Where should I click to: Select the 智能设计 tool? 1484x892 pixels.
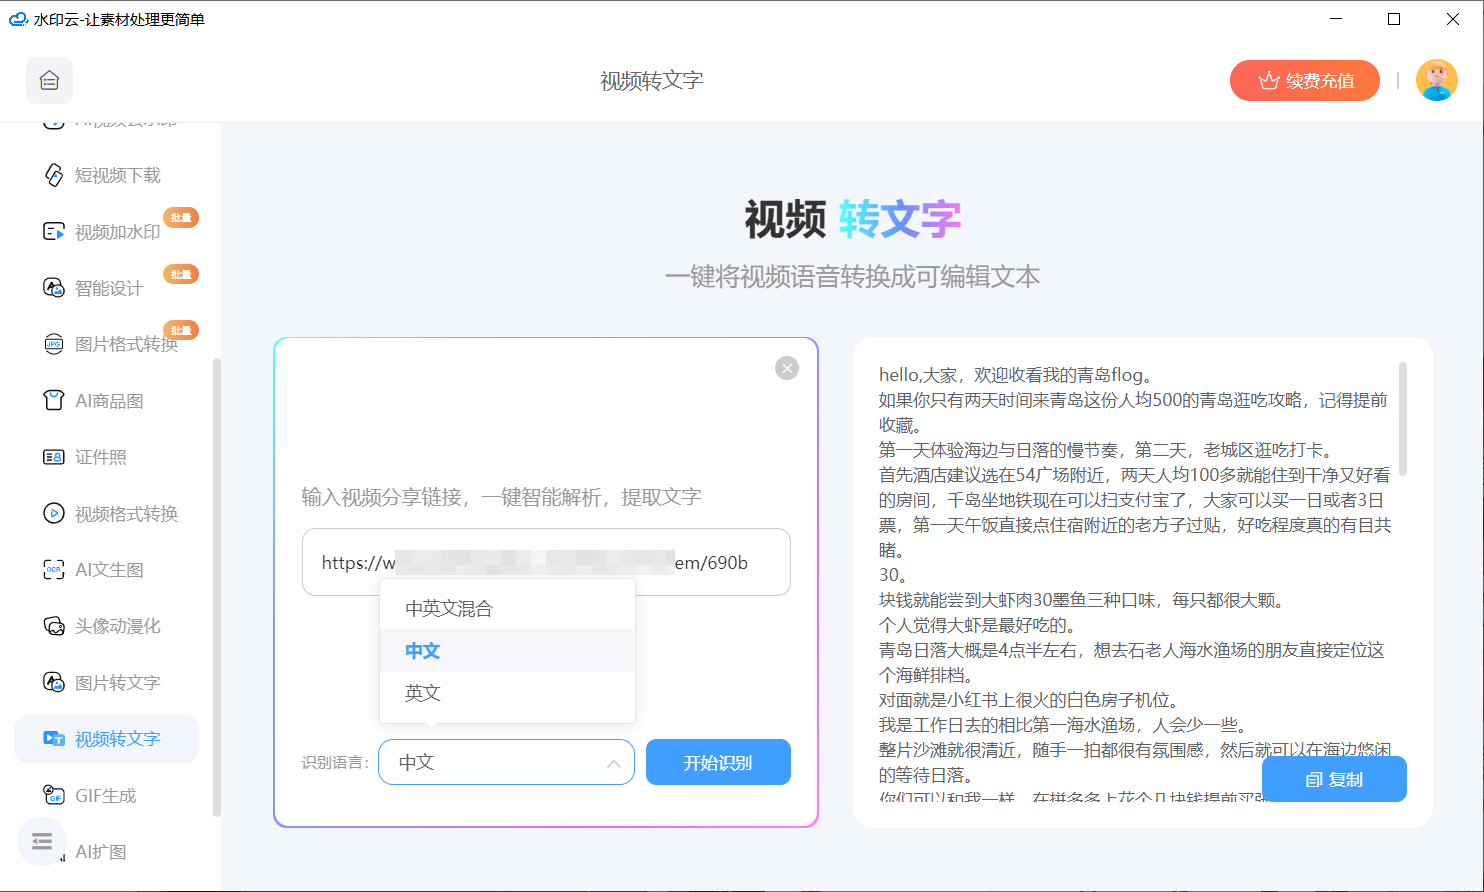(104, 287)
